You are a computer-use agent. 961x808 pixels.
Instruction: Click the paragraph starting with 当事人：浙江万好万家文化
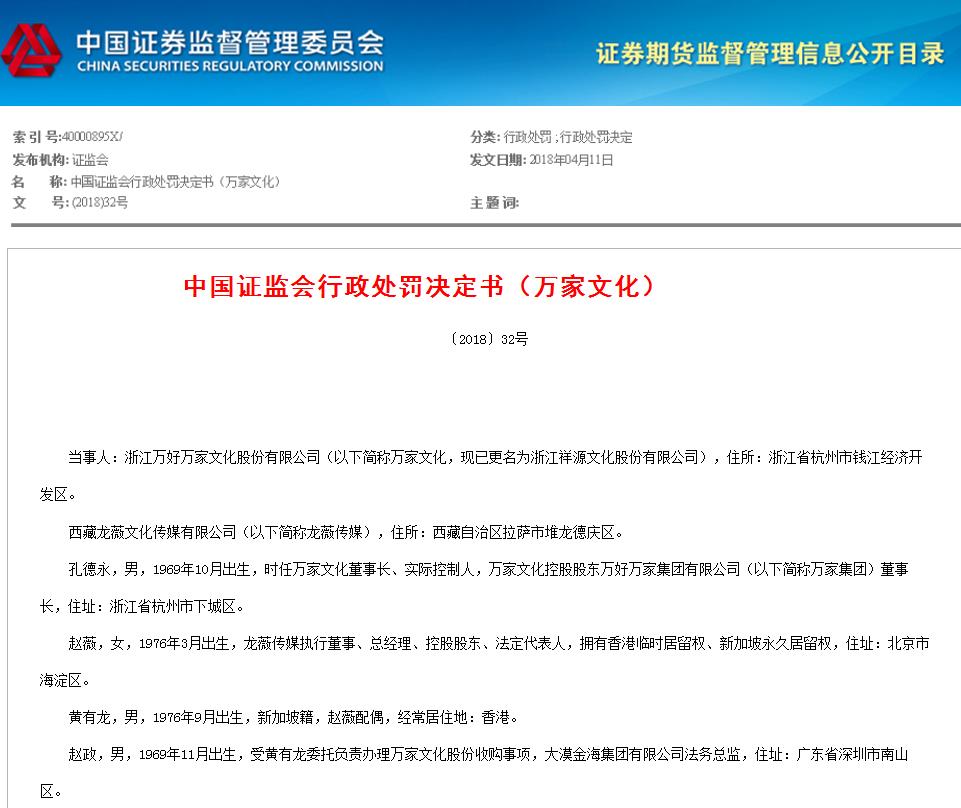pyautogui.click(x=495, y=457)
